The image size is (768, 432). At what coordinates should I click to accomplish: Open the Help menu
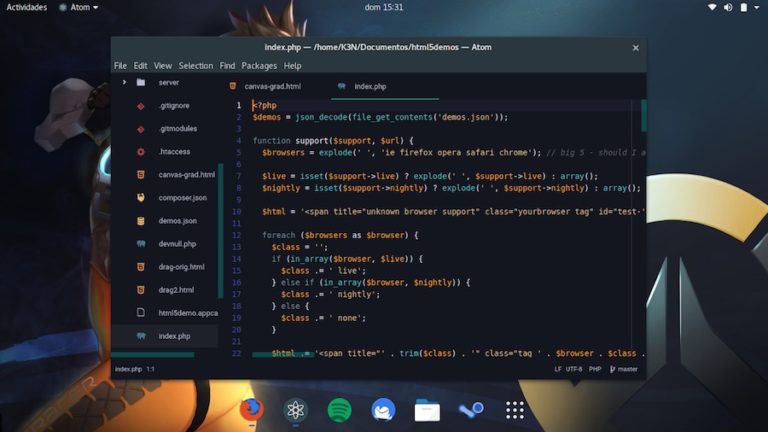click(292, 66)
